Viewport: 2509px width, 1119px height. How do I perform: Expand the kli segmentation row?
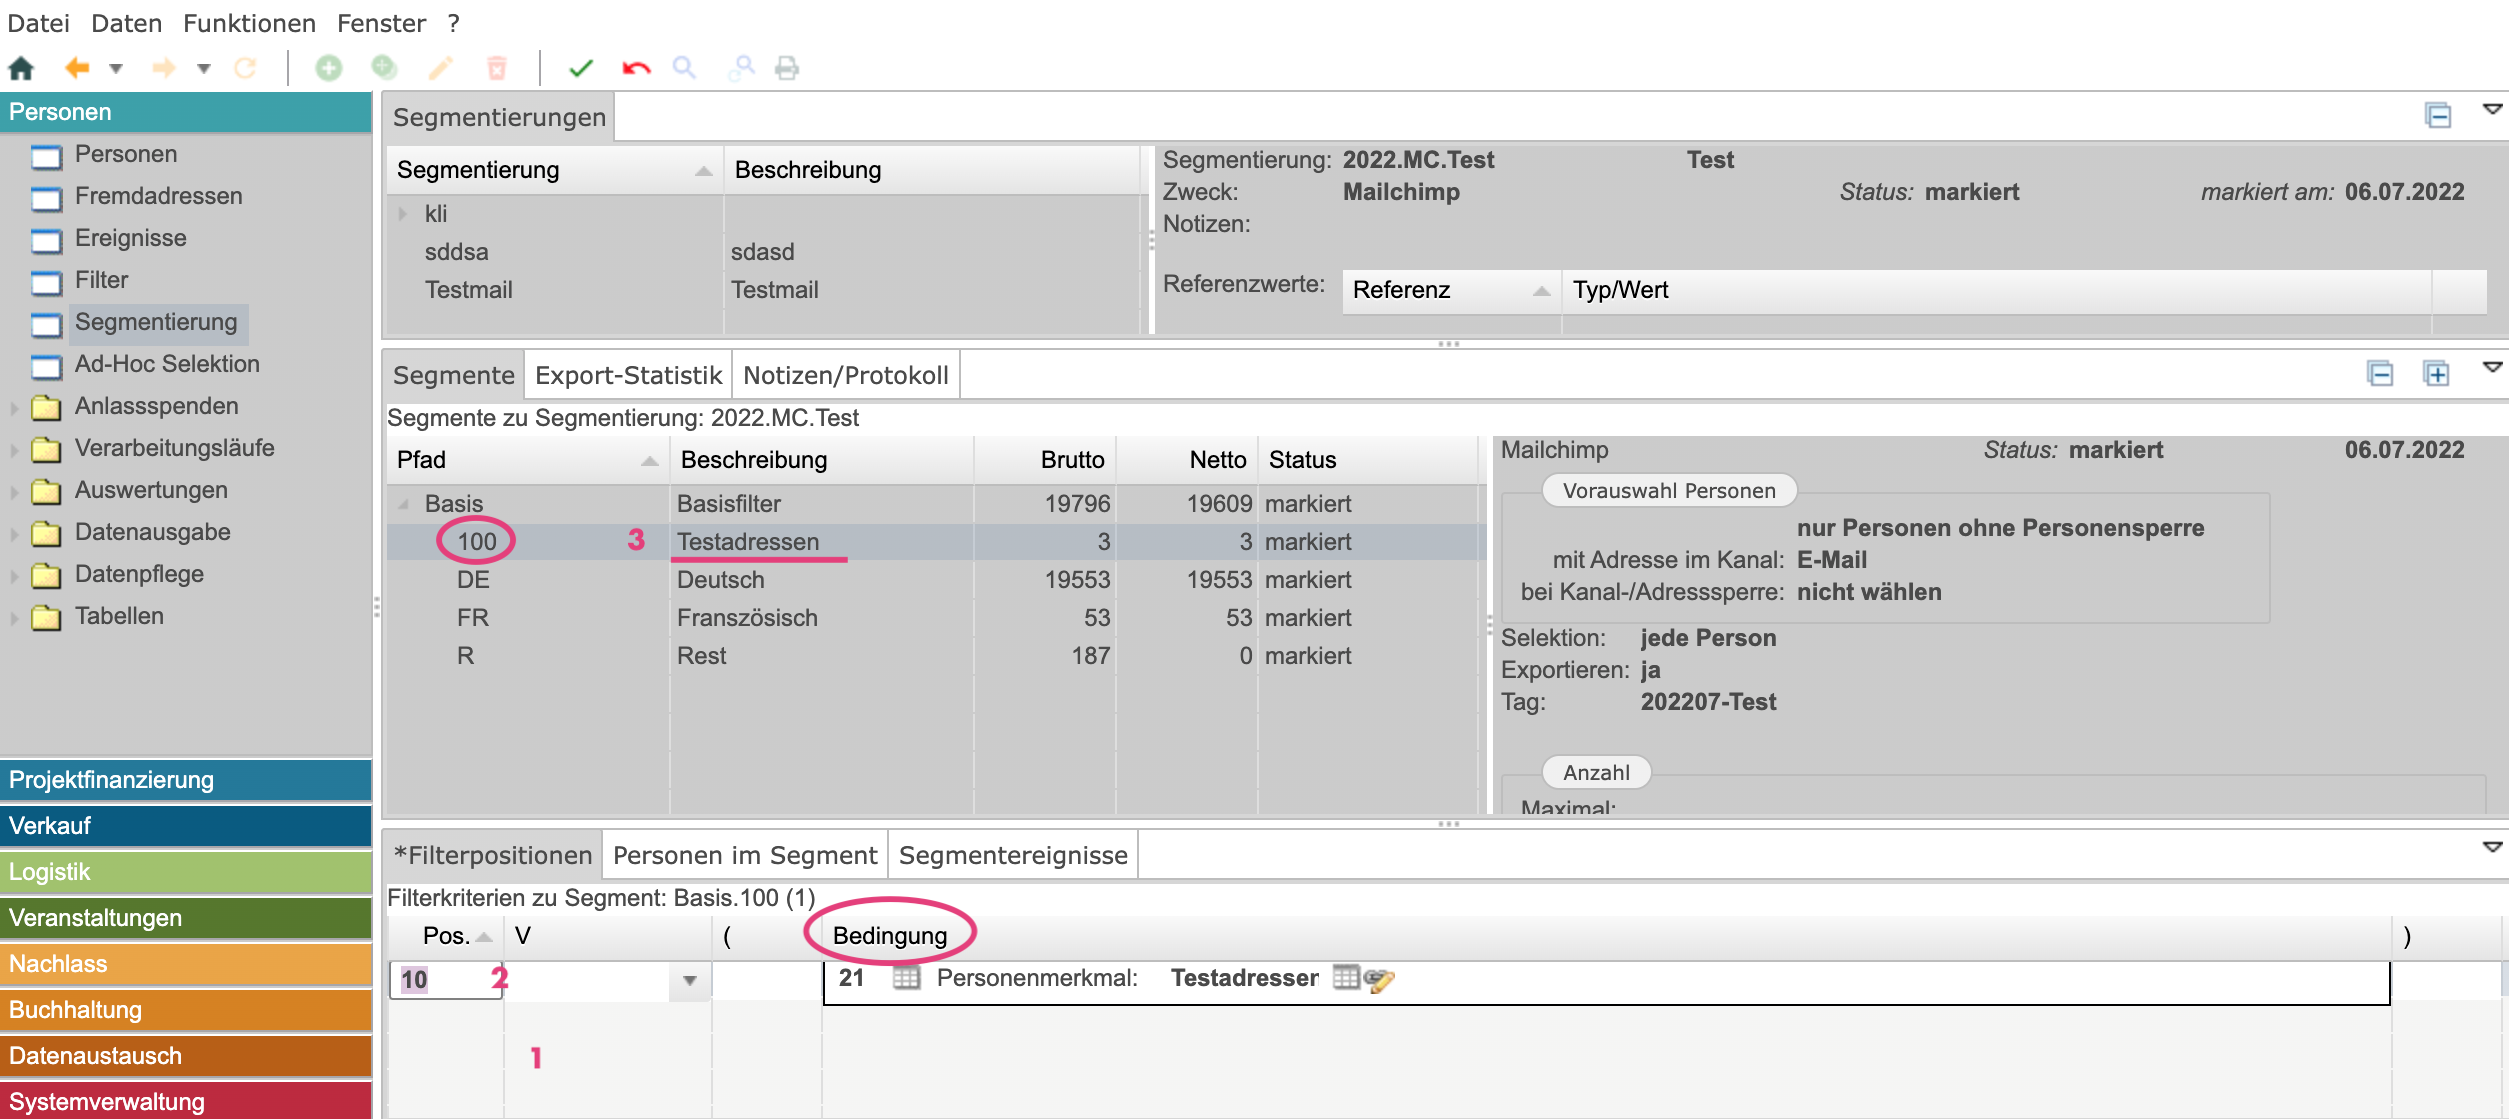(x=403, y=214)
